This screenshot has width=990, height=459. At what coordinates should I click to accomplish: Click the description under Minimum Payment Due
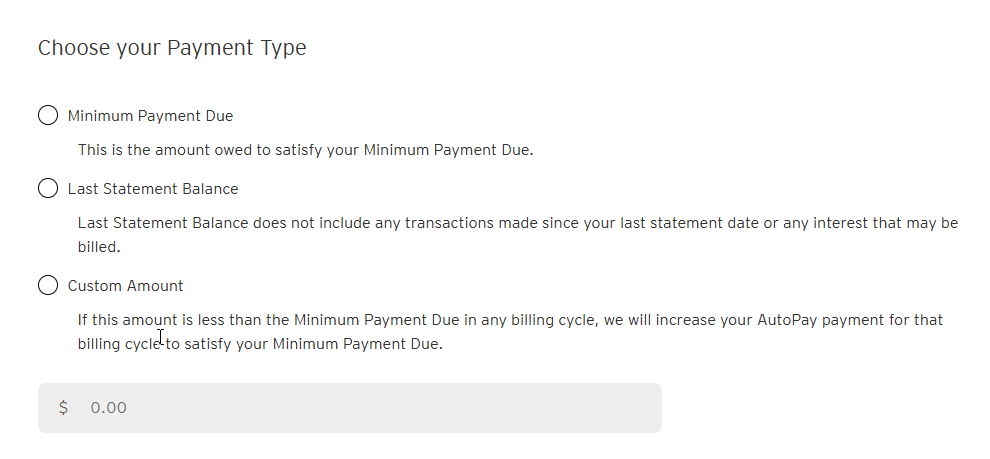(306, 151)
